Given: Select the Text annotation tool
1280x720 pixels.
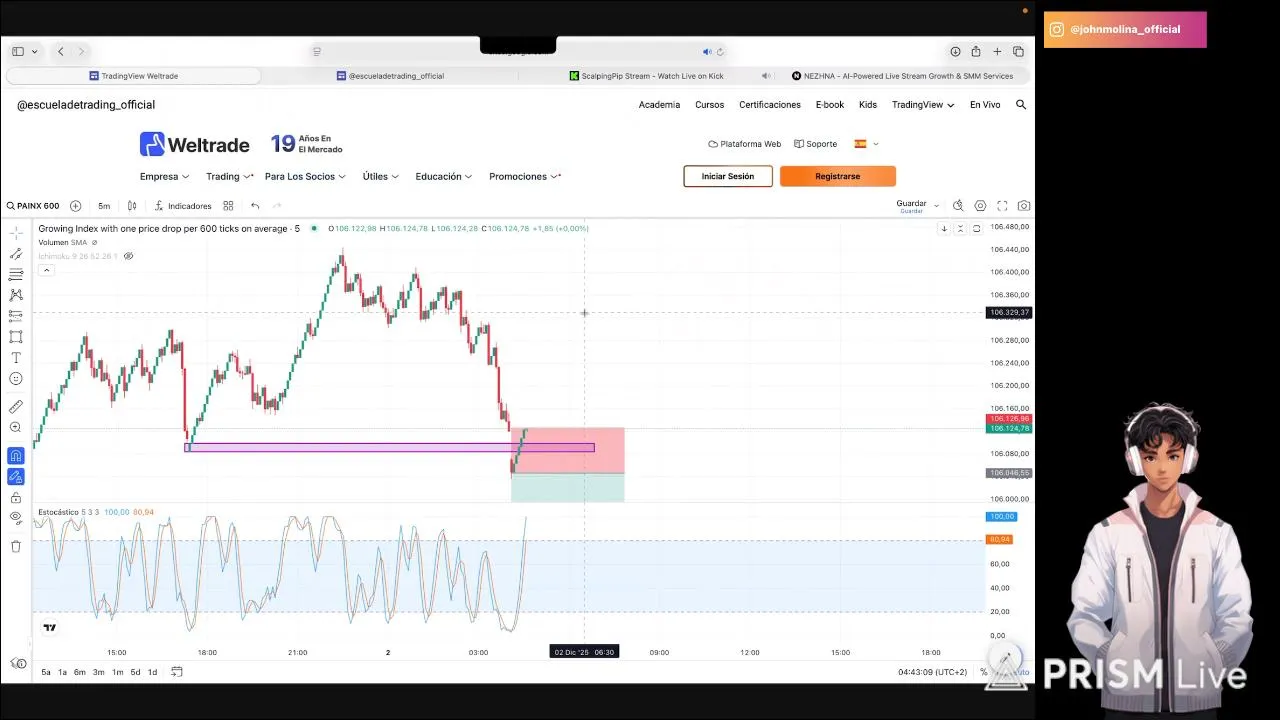Looking at the screenshot, I should [x=16, y=358].
